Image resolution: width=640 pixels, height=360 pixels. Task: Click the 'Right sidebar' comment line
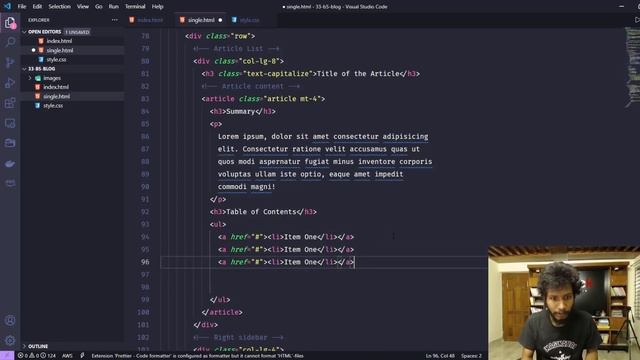(238, 338)
